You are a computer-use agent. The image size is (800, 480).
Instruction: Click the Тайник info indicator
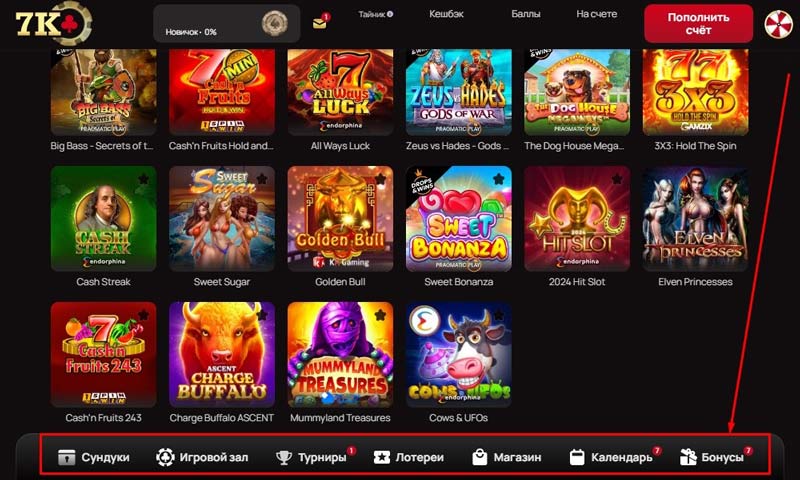click(x=390, y=14)
